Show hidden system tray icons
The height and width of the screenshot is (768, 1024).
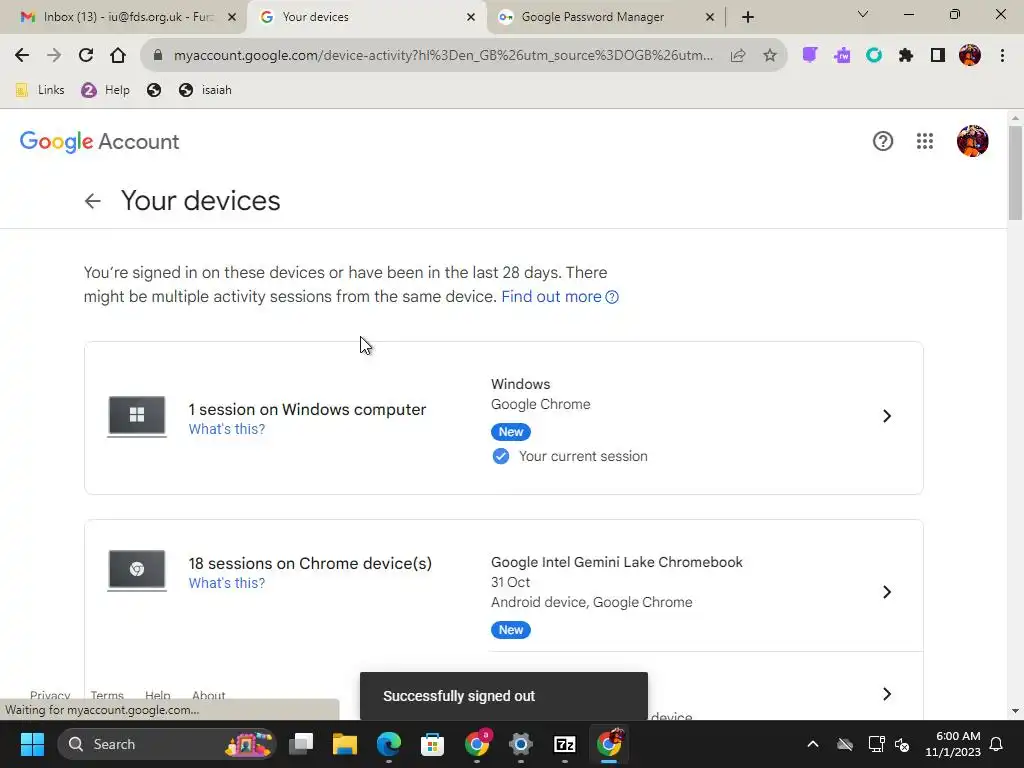coord(813,744)
